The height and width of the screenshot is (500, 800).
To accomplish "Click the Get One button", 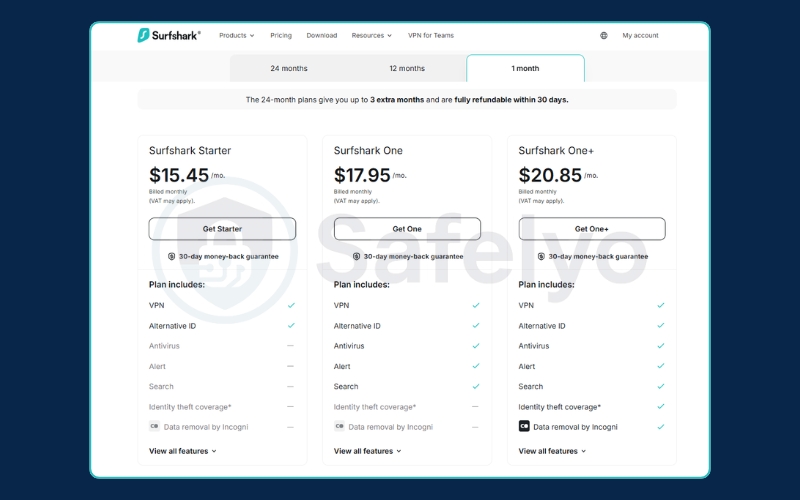I will click(407, 229).
